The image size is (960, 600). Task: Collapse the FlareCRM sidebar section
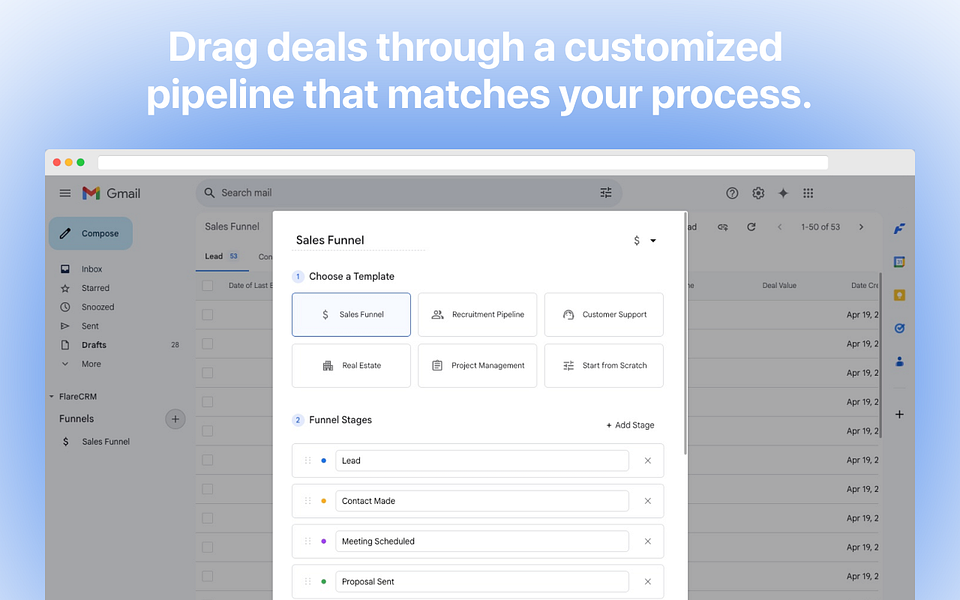click(x=51, y=397)
